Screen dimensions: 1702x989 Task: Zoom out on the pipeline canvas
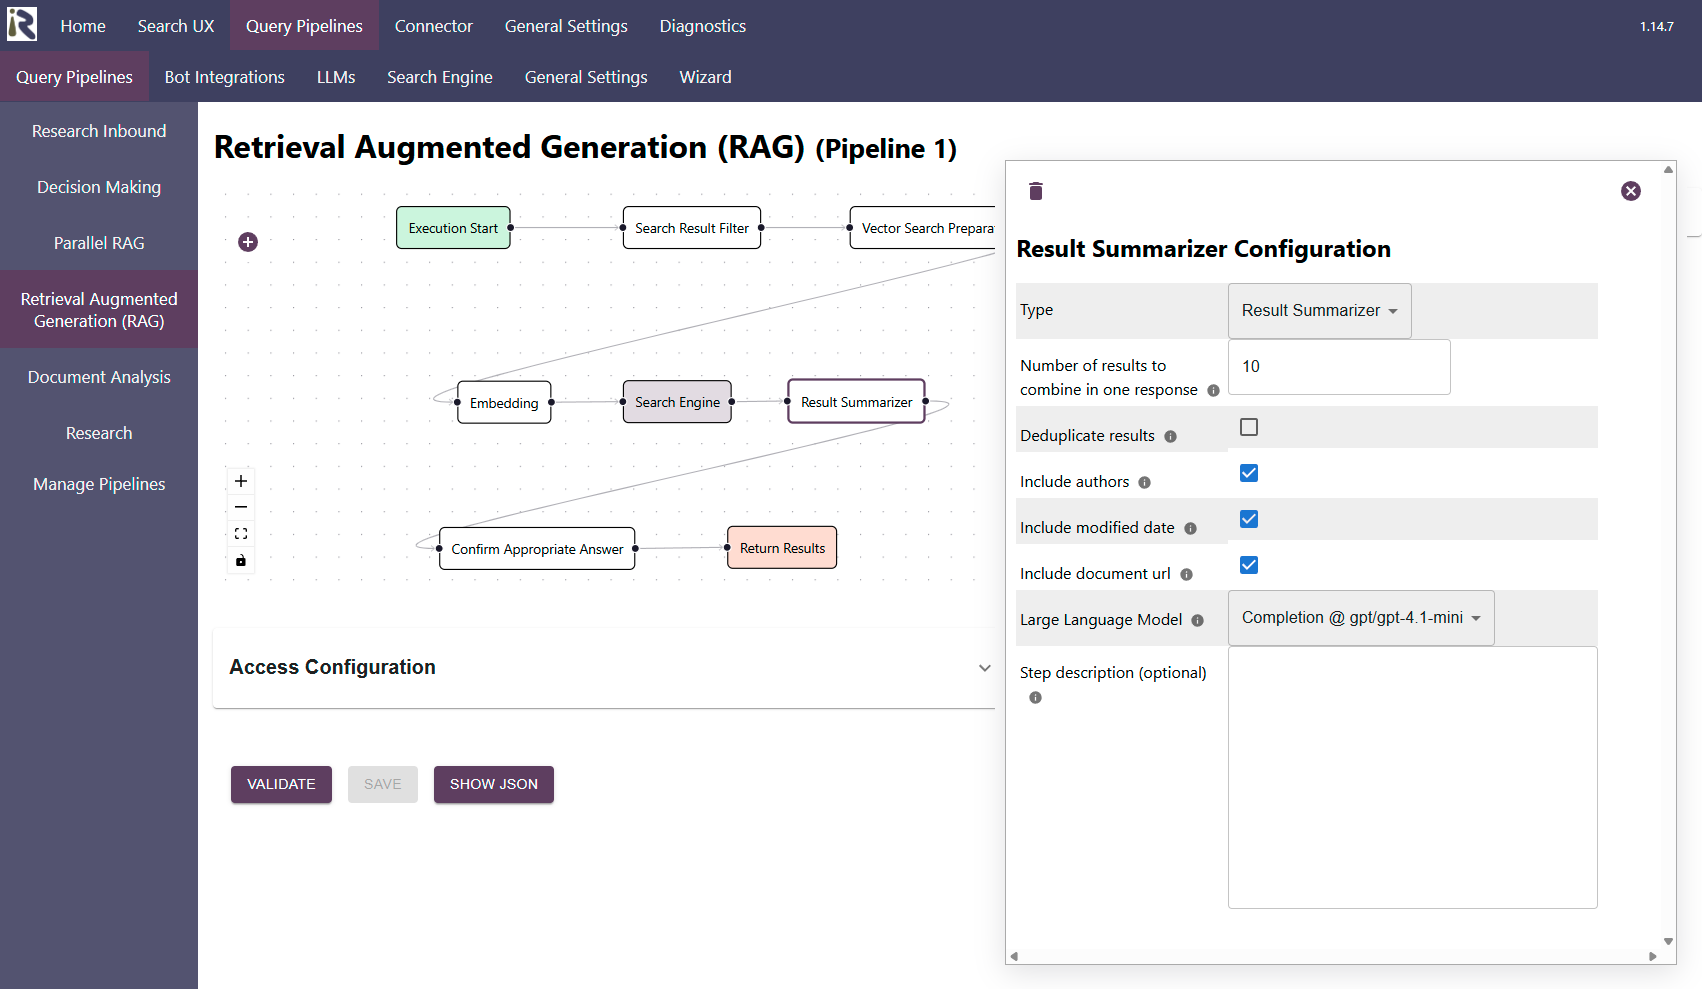click(241, 507)
